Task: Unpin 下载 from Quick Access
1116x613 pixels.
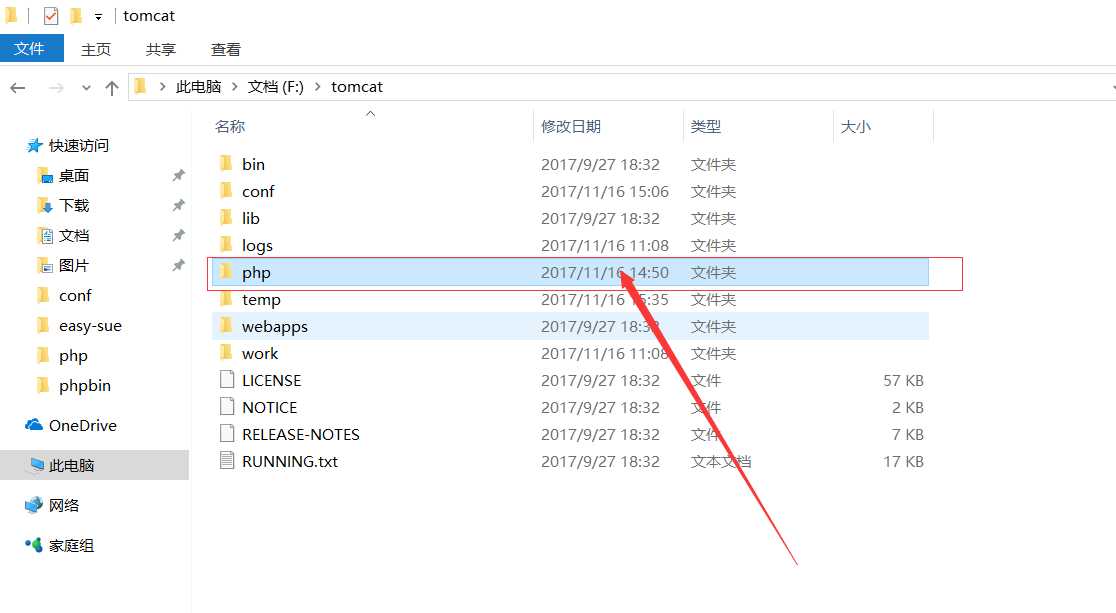Action: pos(179,205)
